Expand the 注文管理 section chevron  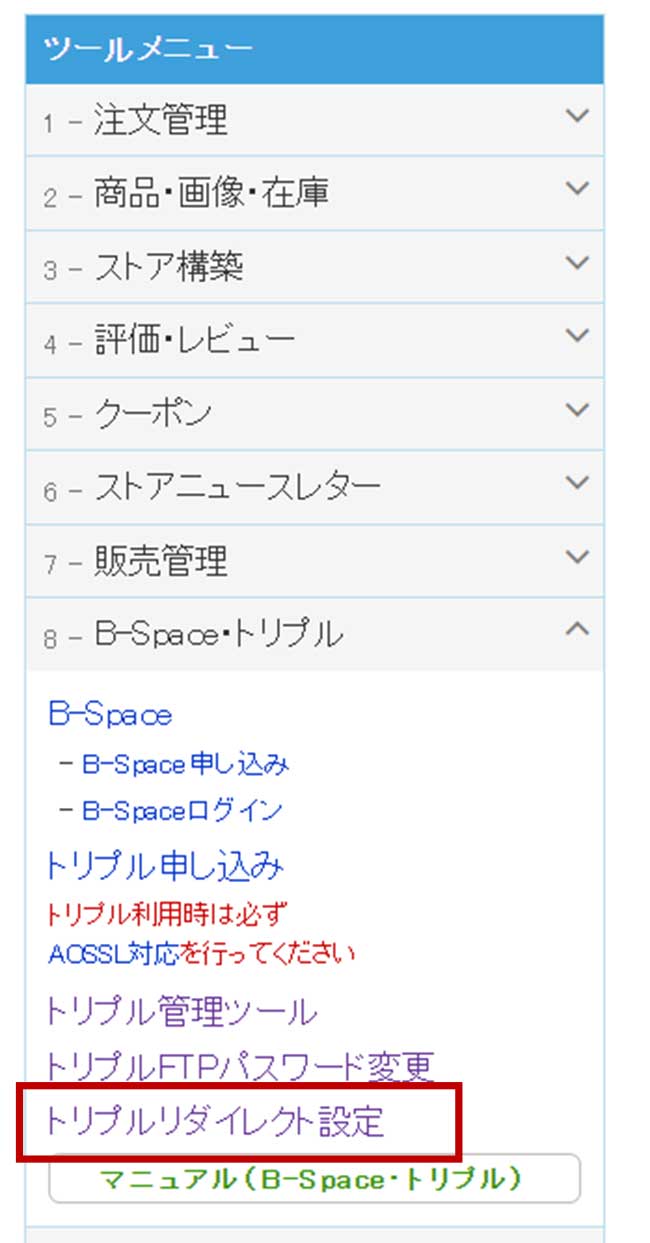(x=577, y=116)
